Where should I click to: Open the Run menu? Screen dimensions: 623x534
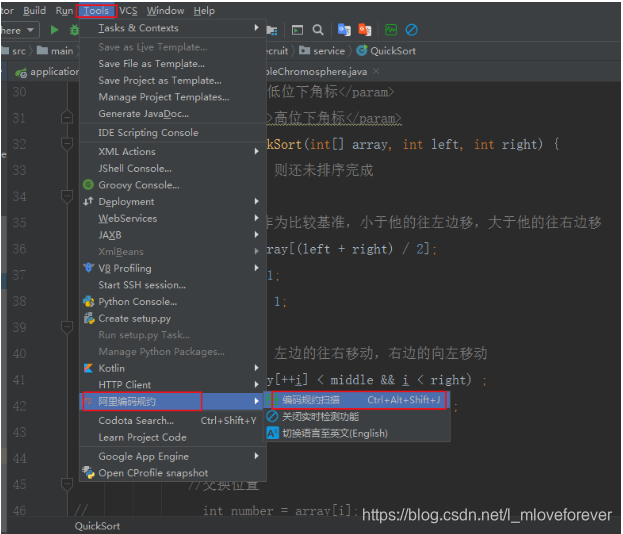click(64, 11)
